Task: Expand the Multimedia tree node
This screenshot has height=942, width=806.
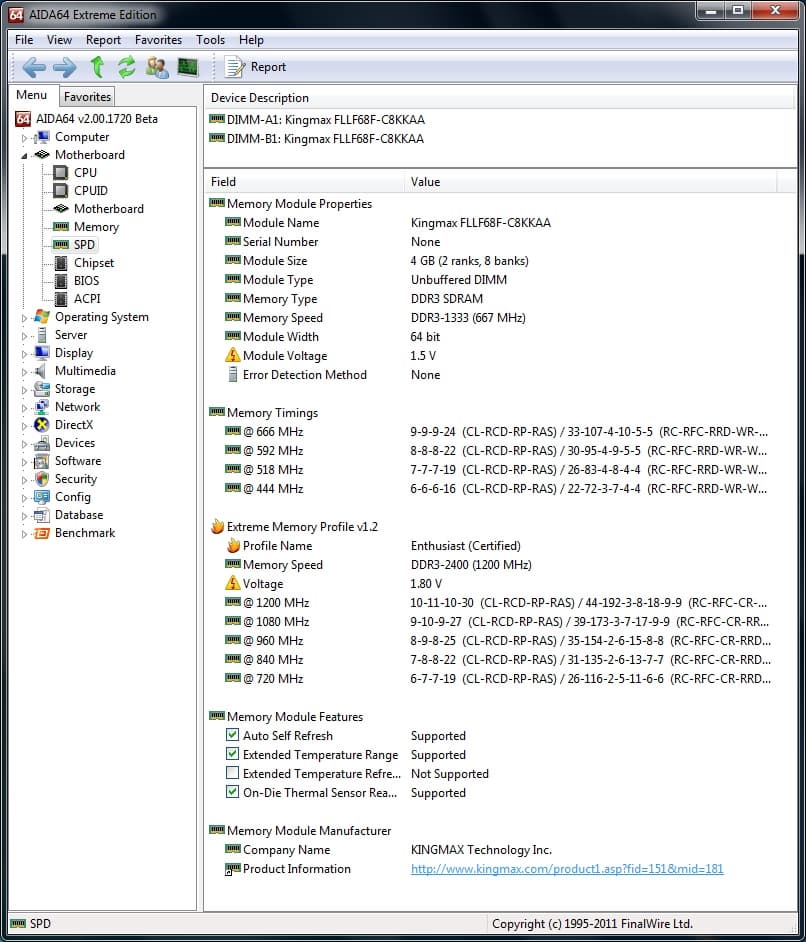Action: (24, 372)
